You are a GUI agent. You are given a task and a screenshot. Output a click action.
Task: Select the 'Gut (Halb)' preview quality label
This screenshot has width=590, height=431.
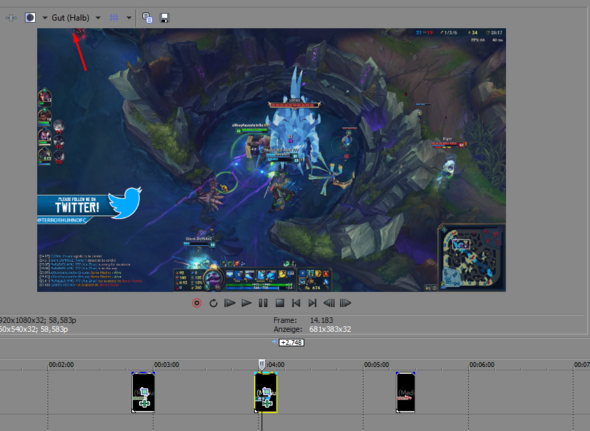pyautogui.click(x=70, y=18)
